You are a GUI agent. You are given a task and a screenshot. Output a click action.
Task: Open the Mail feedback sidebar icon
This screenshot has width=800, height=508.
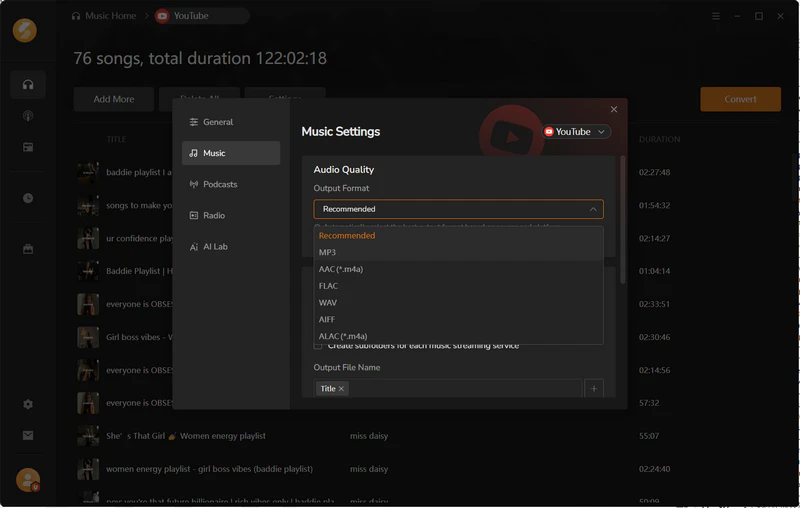28,435
